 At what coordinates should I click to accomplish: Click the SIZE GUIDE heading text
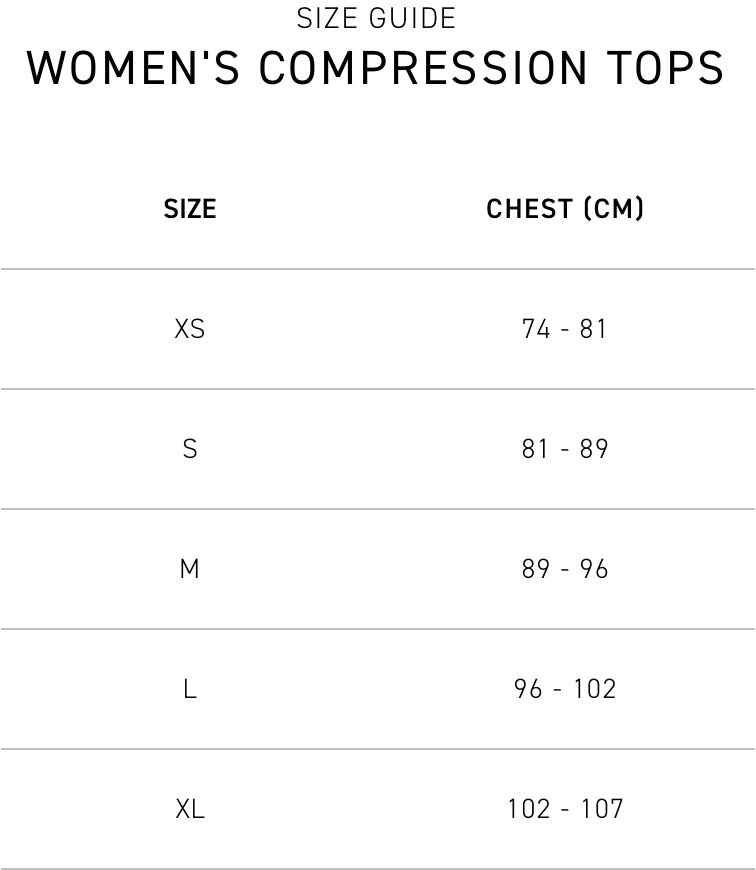coord(377,18)
